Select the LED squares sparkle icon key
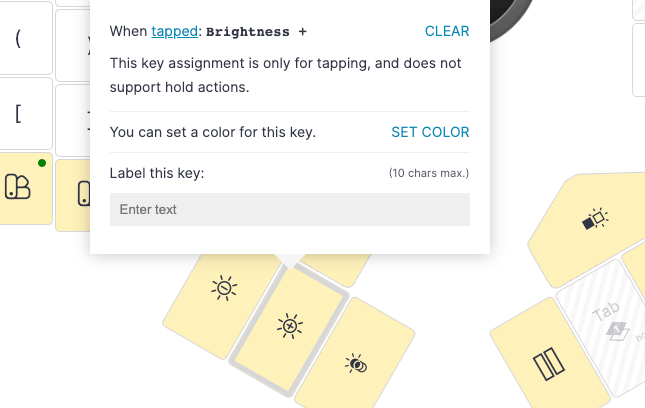Image resolution: width=645 pixels, height=408 pixels. pos(594,224)
